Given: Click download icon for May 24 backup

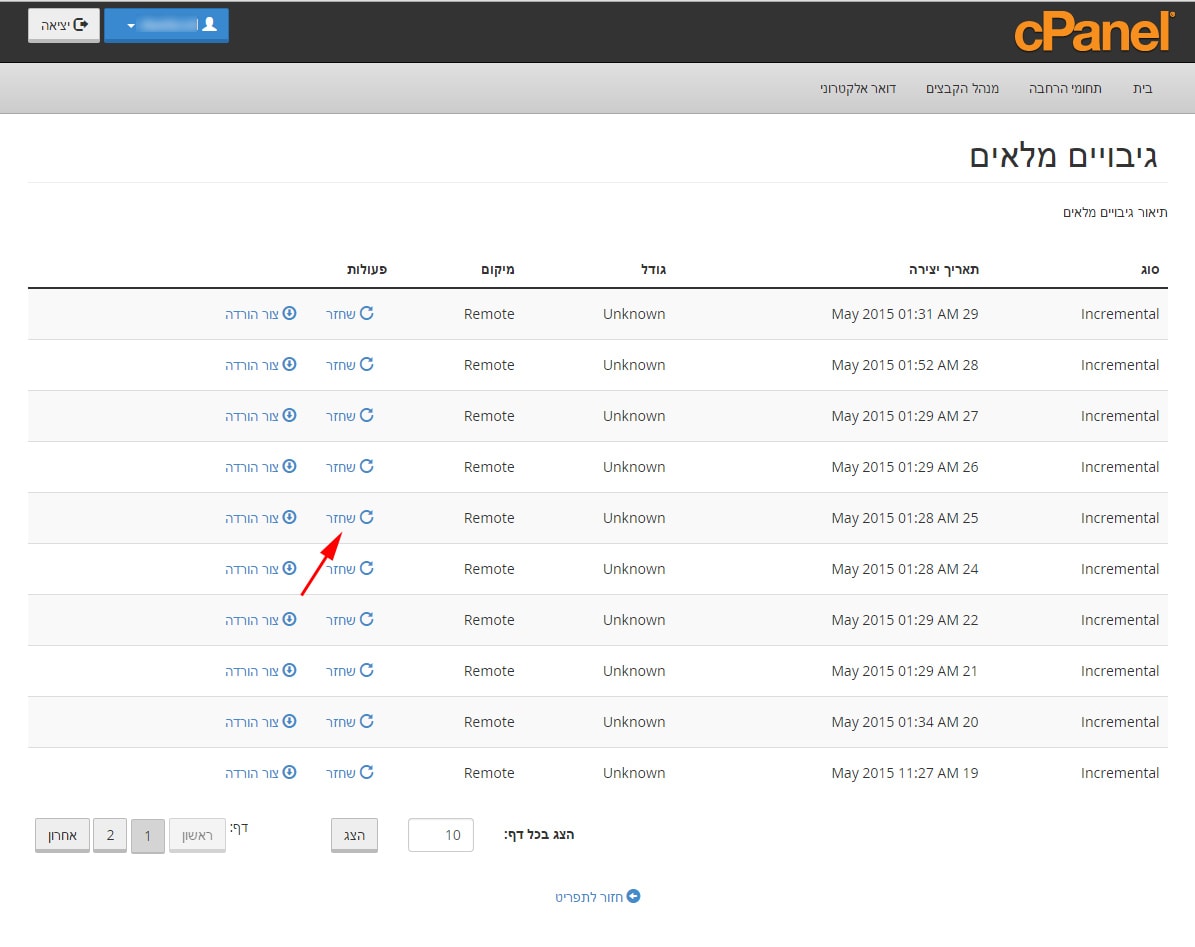Looking at the screenshot, I should pyautogui.click(x=290, y=568).
